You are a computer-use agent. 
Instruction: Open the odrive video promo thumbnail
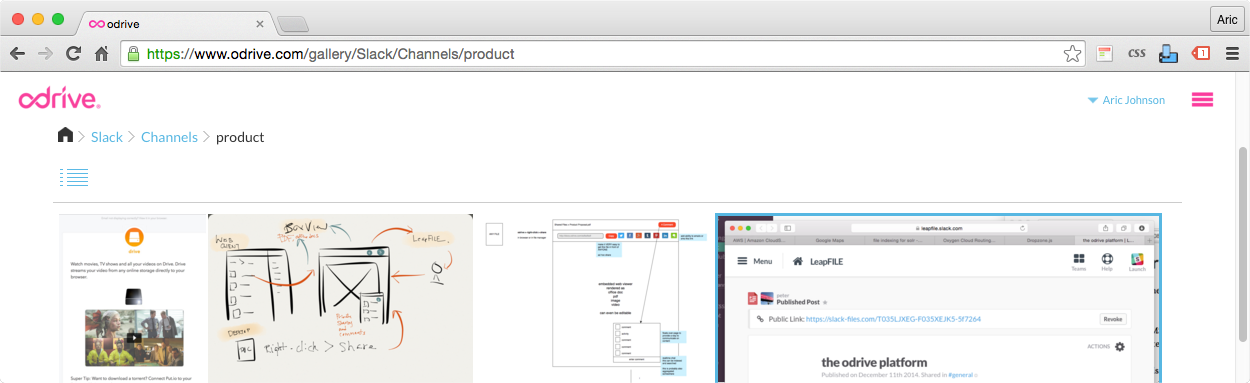click(133, 298)
